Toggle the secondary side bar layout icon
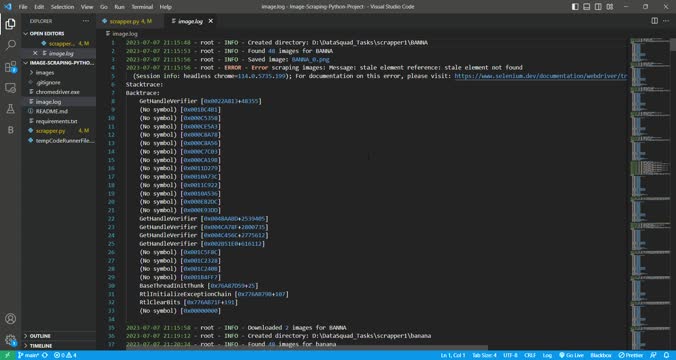676x360 pixels. point(598,7)
